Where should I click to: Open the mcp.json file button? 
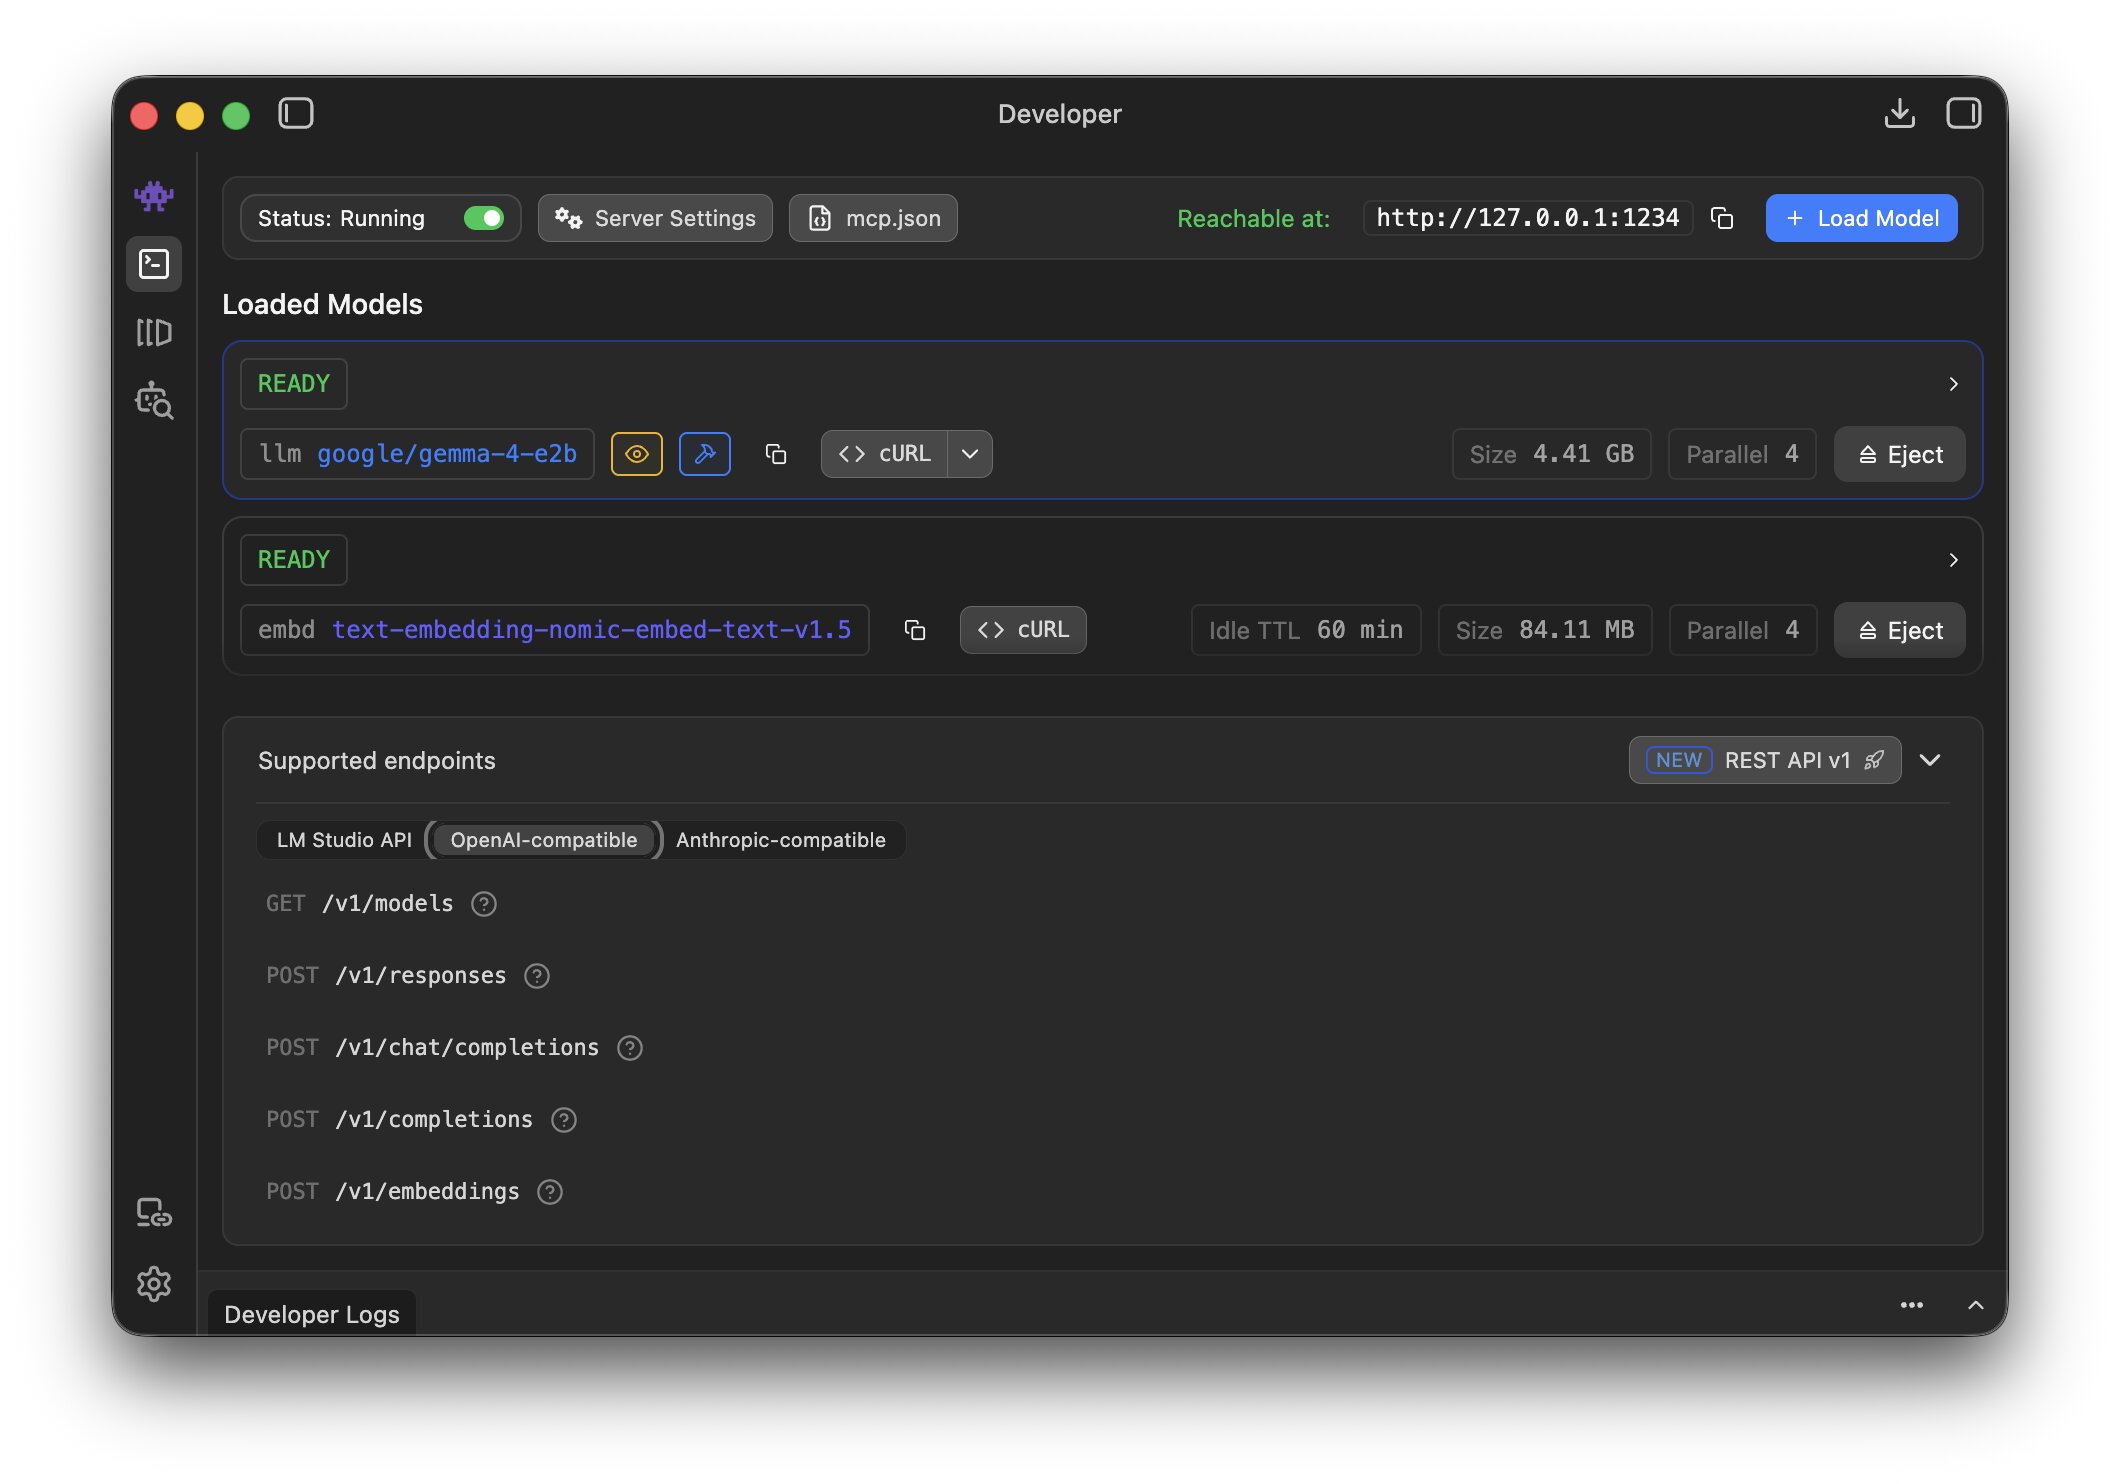[x=873, y=218]
